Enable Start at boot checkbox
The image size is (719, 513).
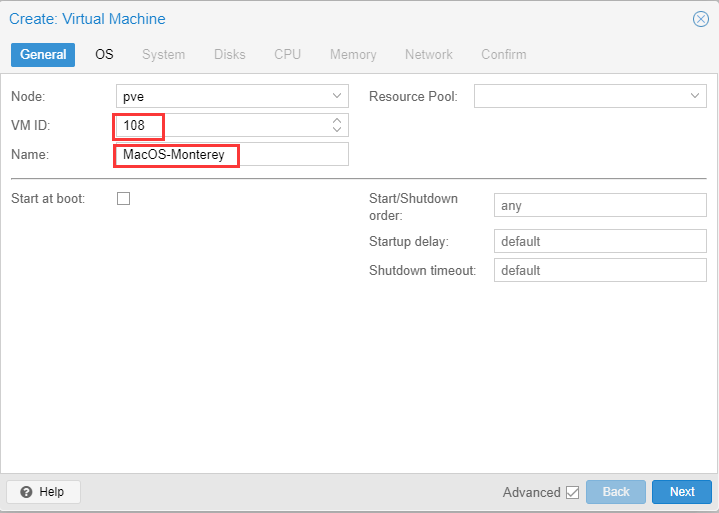(124, 198)
